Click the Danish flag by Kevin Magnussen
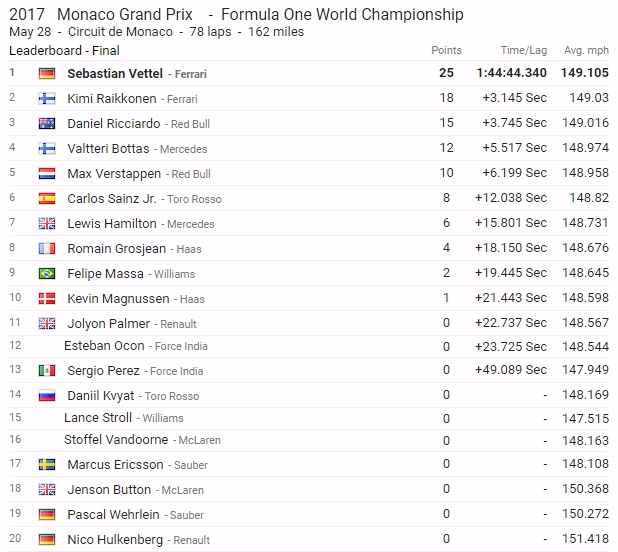The height and width of the screenshot is (552, 618). tap(46, 298)
